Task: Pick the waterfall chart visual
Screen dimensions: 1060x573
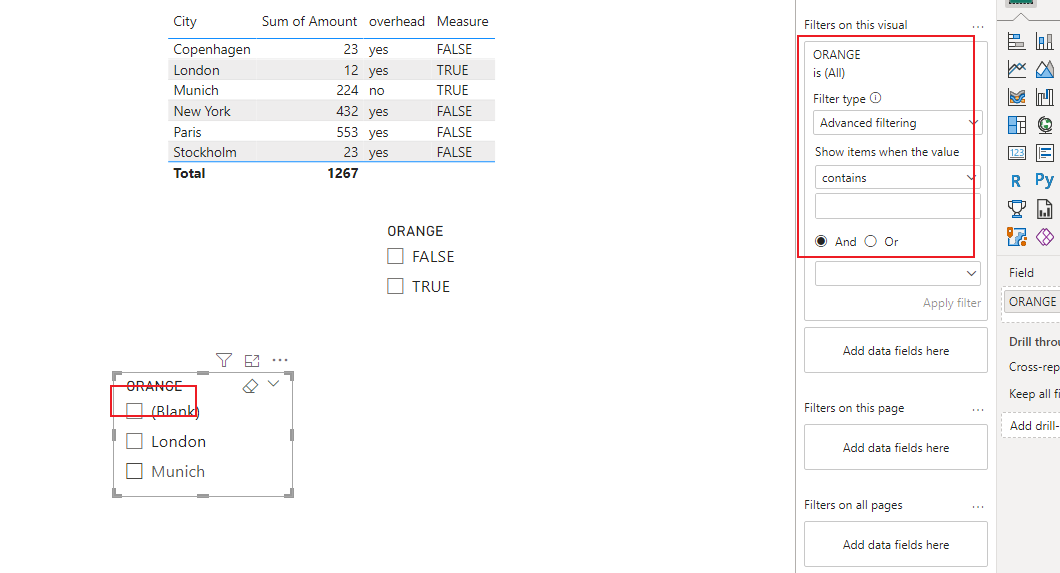Action: tap(1044, 97)
